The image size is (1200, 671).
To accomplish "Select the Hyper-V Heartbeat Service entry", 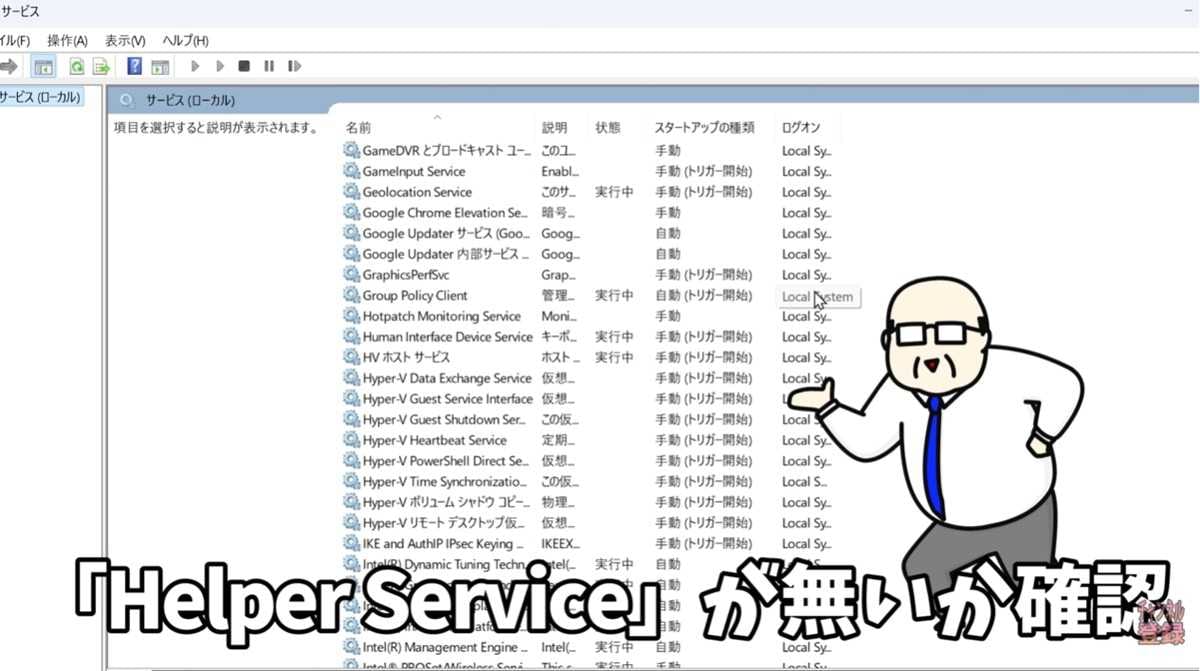I will [x=436, y=440].
